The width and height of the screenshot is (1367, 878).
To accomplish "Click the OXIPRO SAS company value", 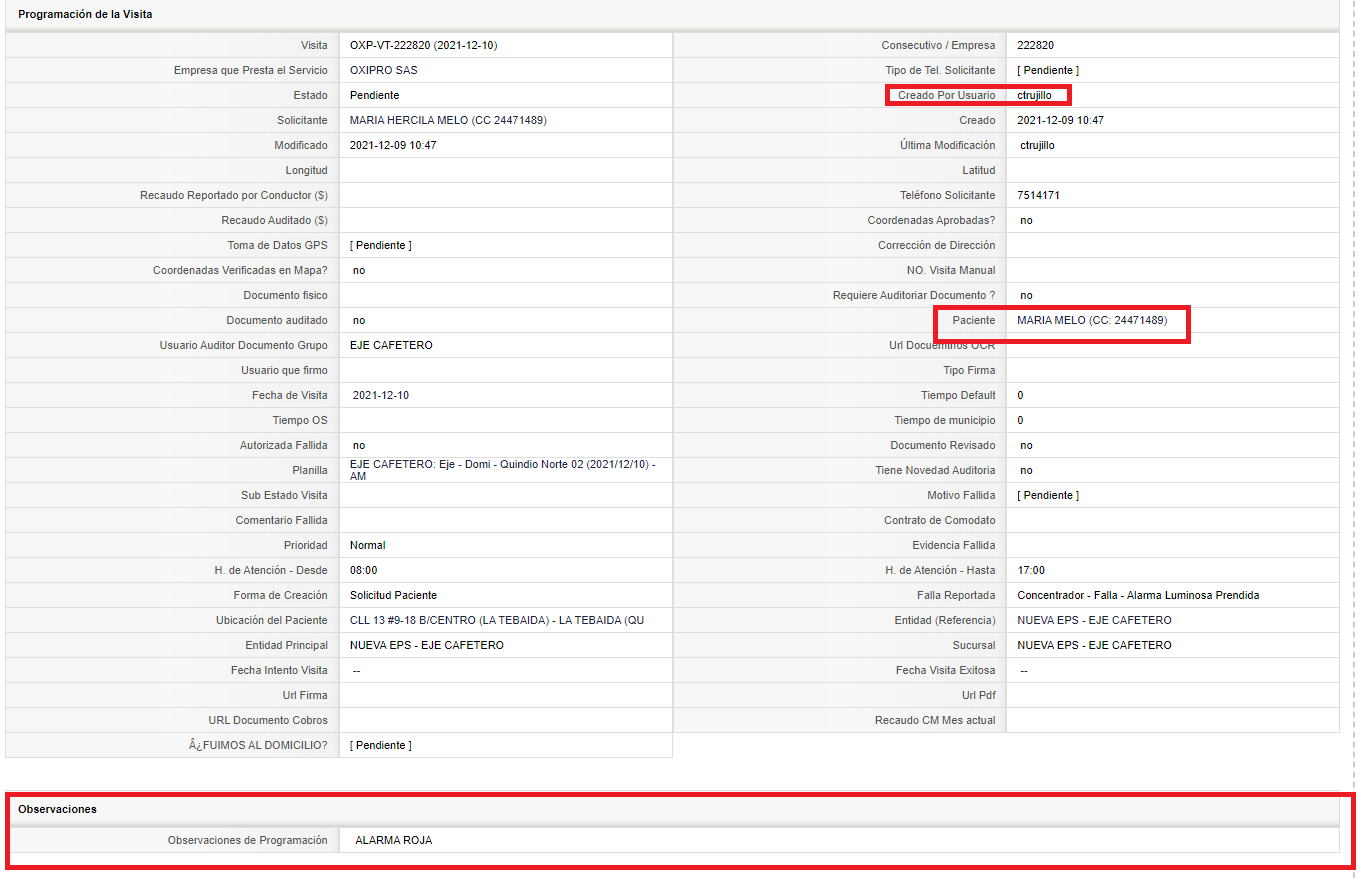I will click(x=384, y=70).
